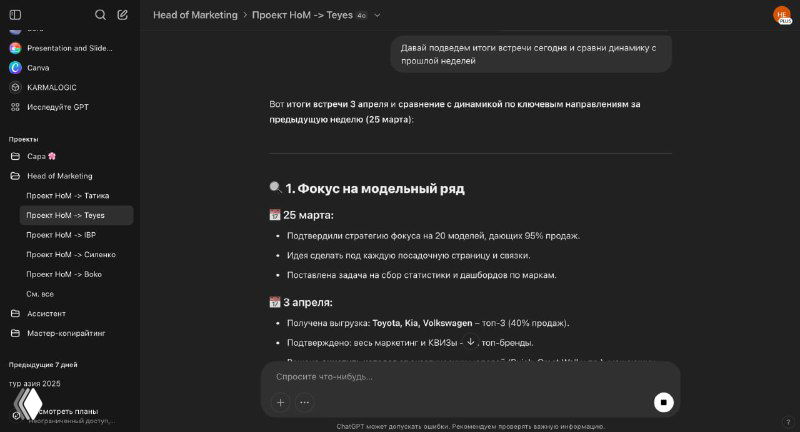
Task: Open the Сара project folder
Action: tap(41, 156)
